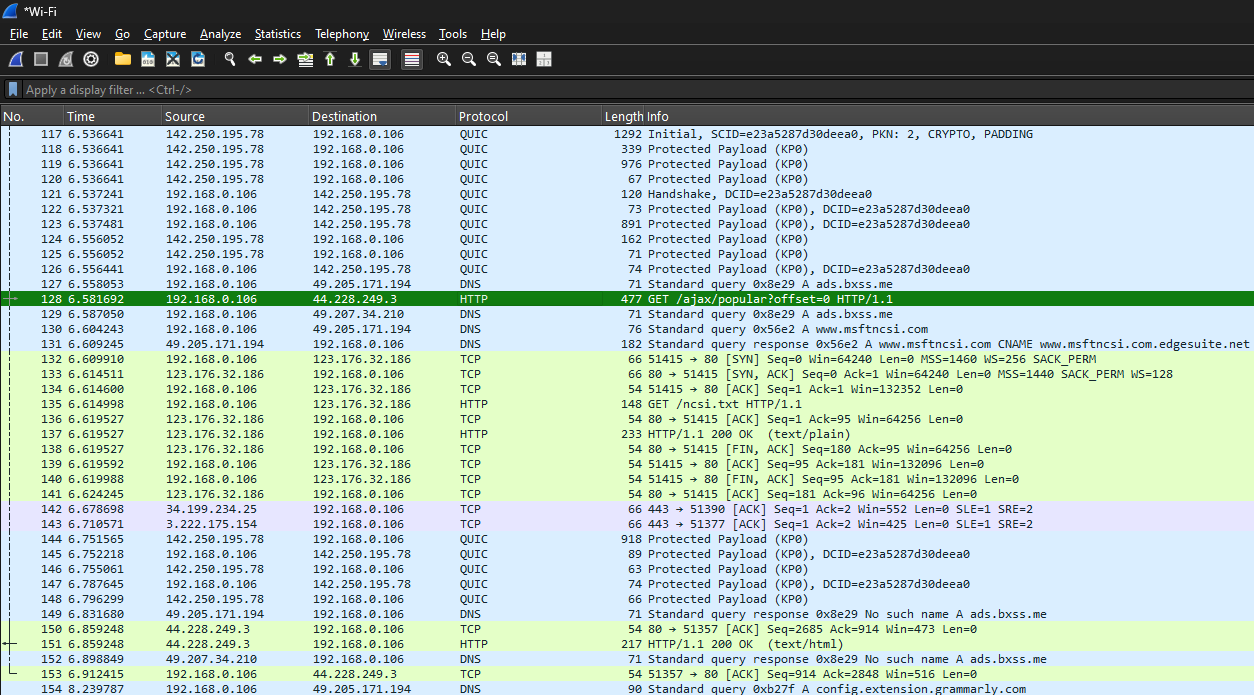Screen dimensions: 1254x695
Task: Click the display filter input field
Action: point(637,90)
